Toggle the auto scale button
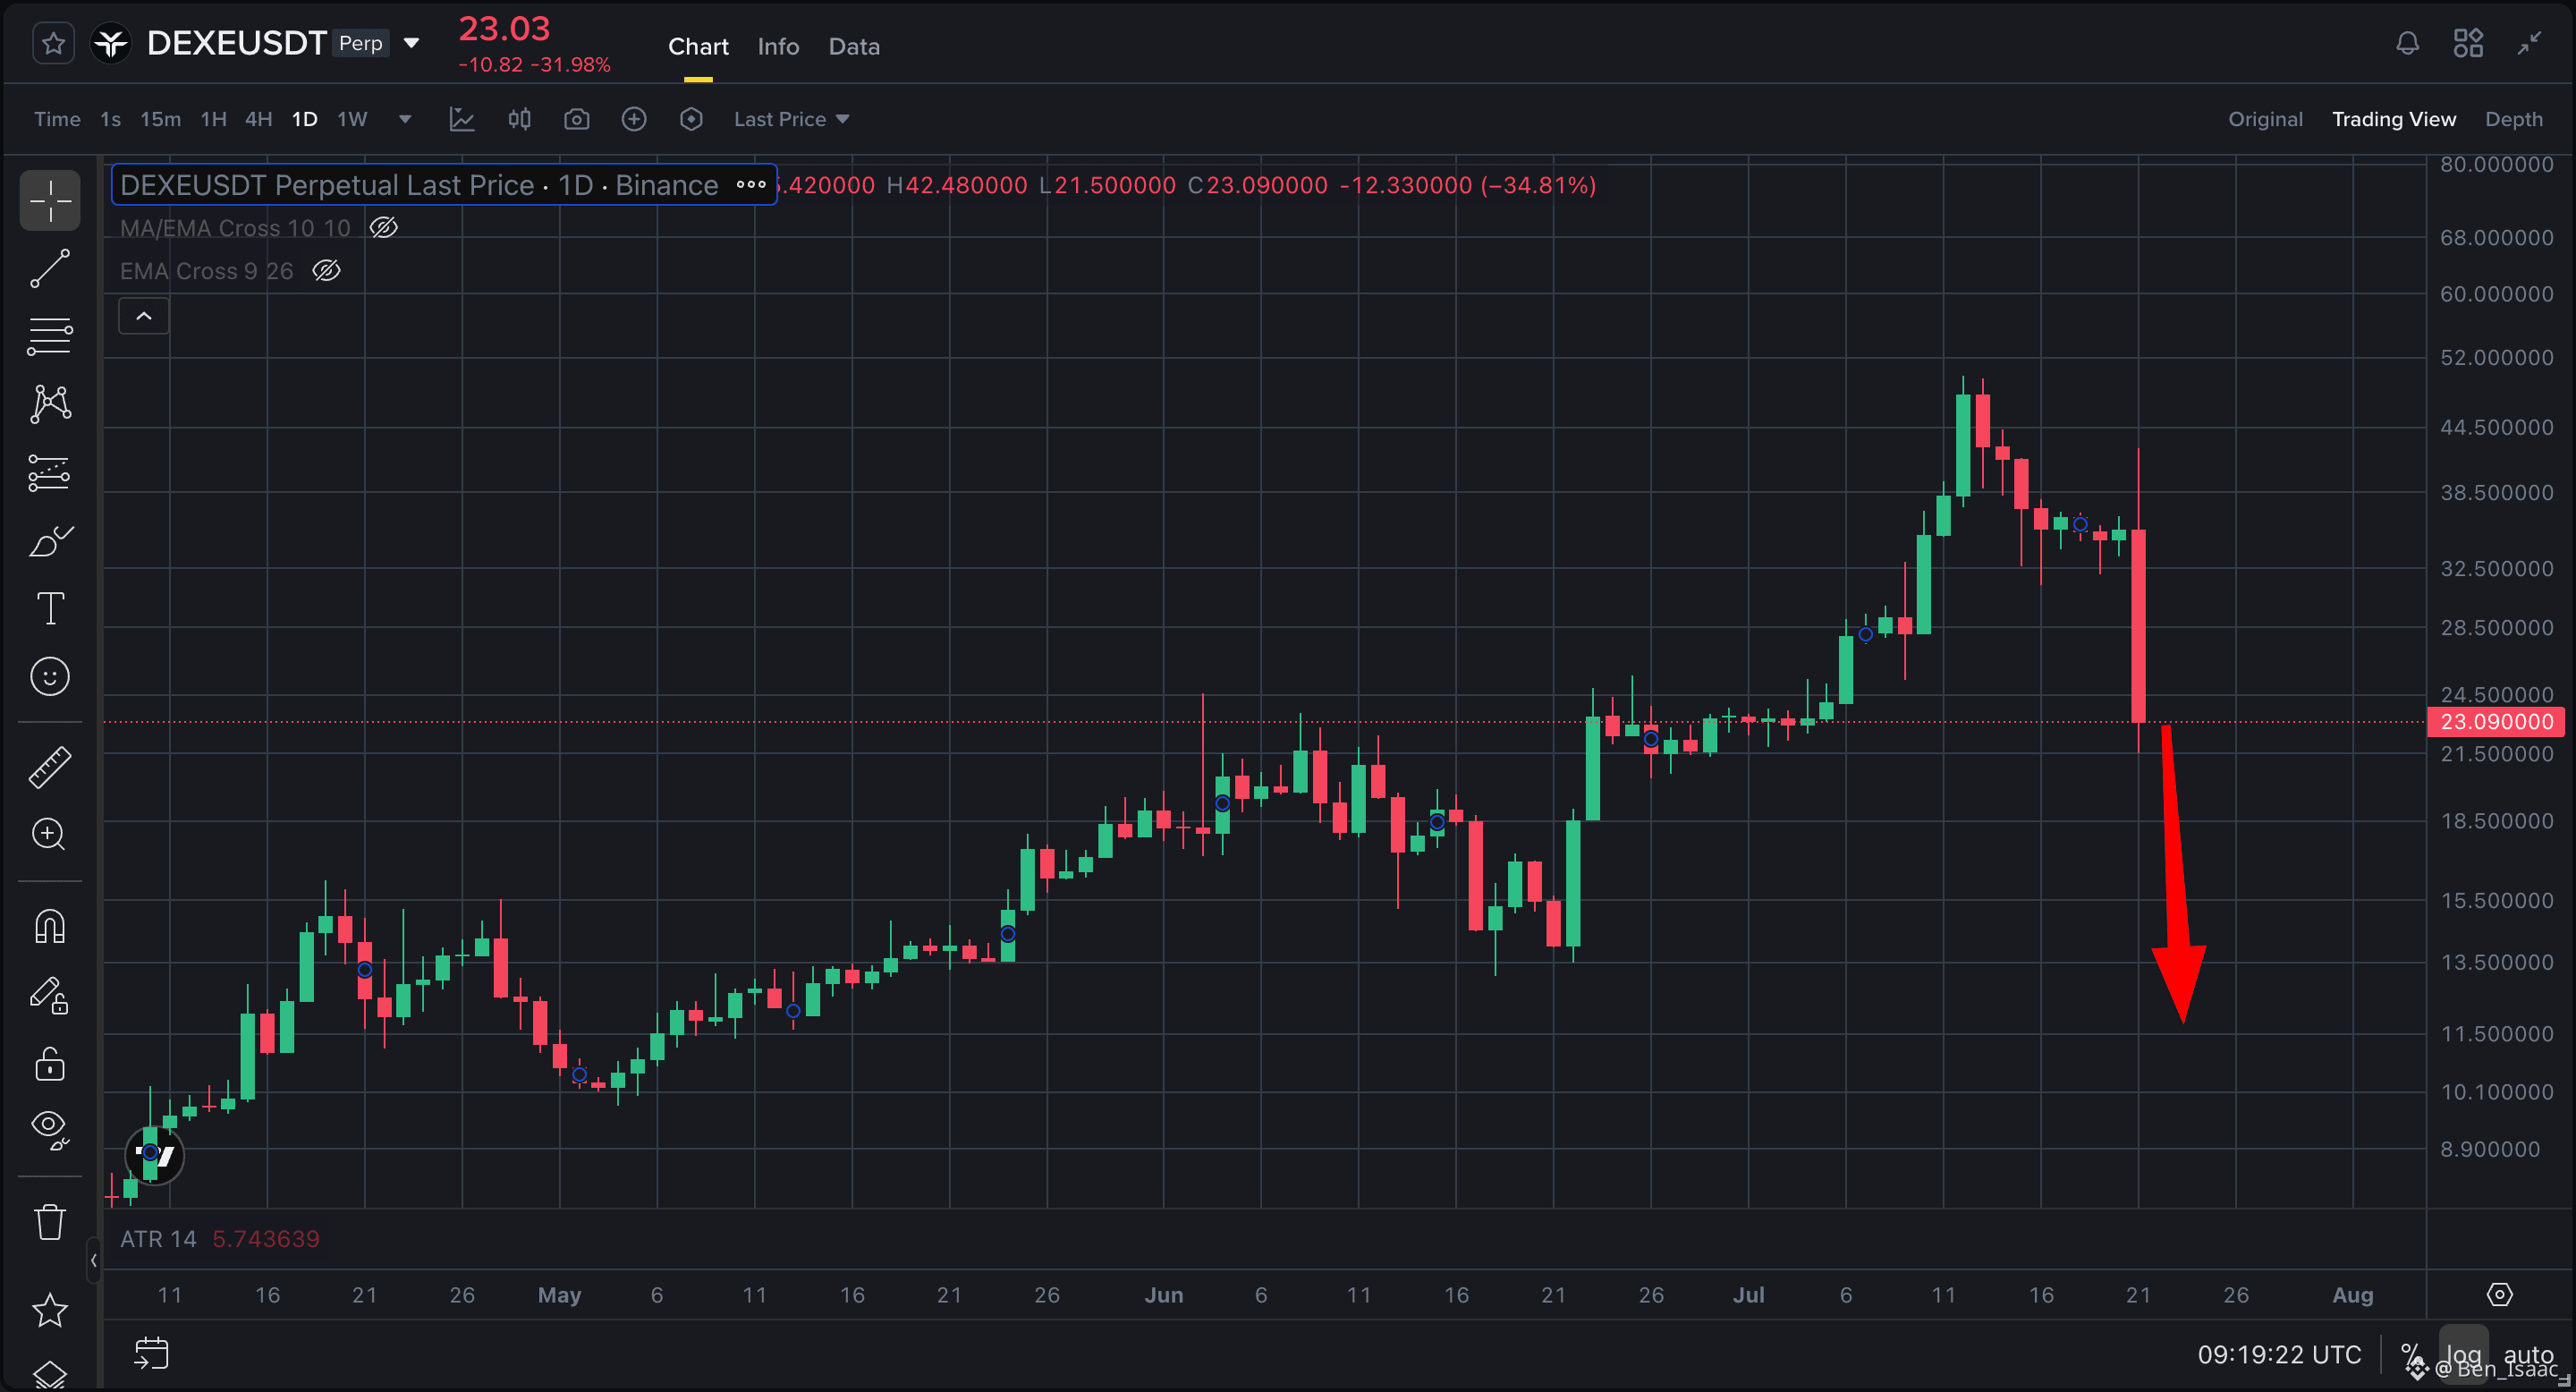 [2529, 1354]
